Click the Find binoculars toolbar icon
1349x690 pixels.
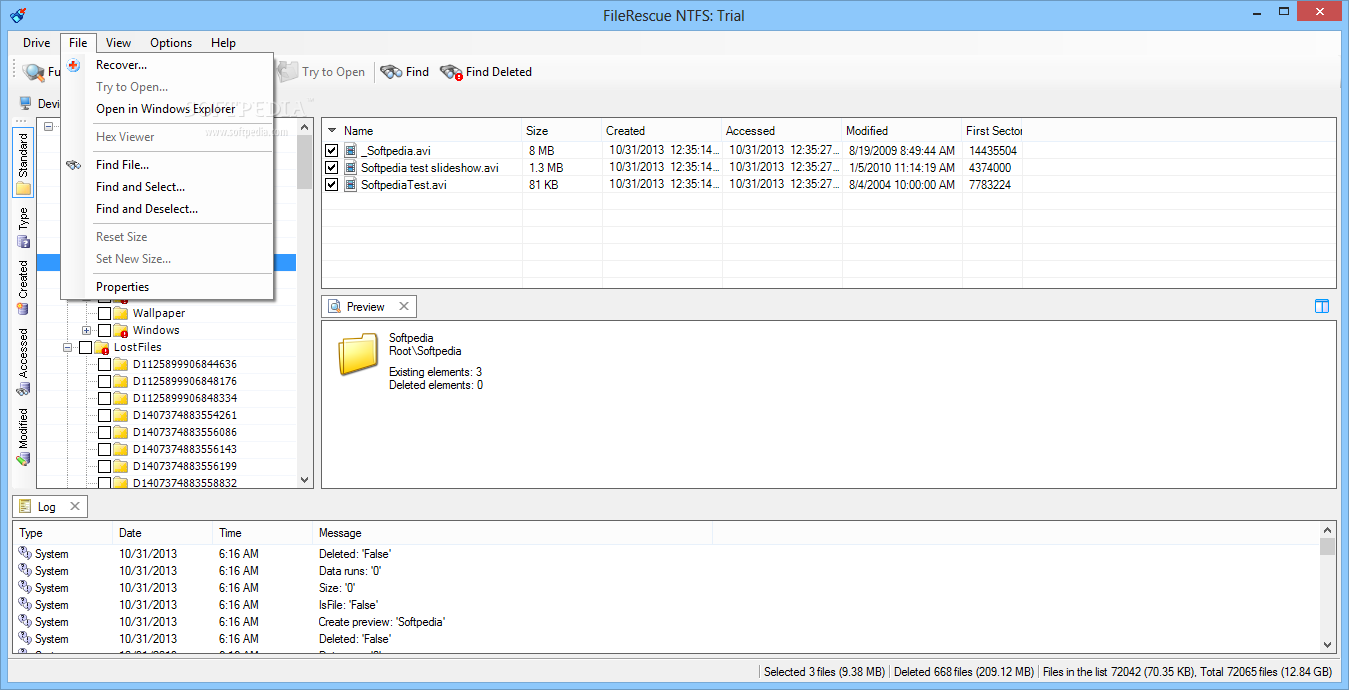[x=391, y=72]
